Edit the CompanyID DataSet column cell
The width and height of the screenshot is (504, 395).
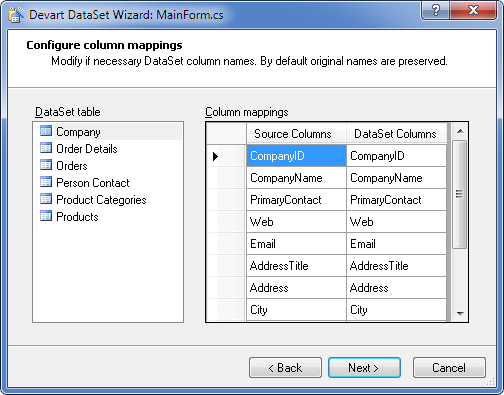tap(396, 156)
